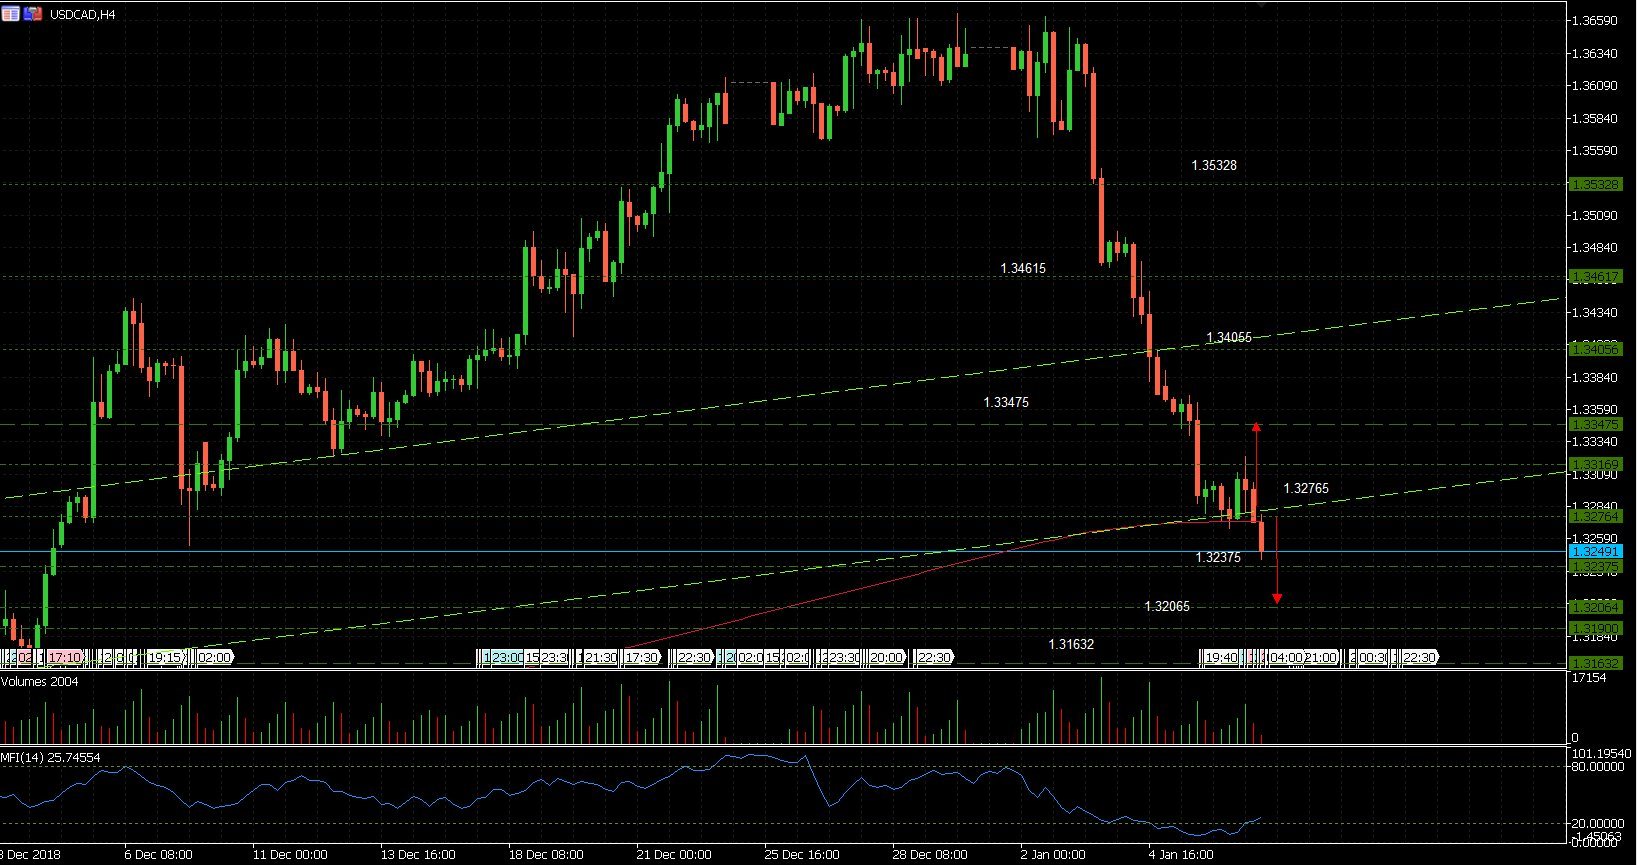Click the green 1.32064 price axis tag
This screenshot has width=1637, height=865.
1595,606
